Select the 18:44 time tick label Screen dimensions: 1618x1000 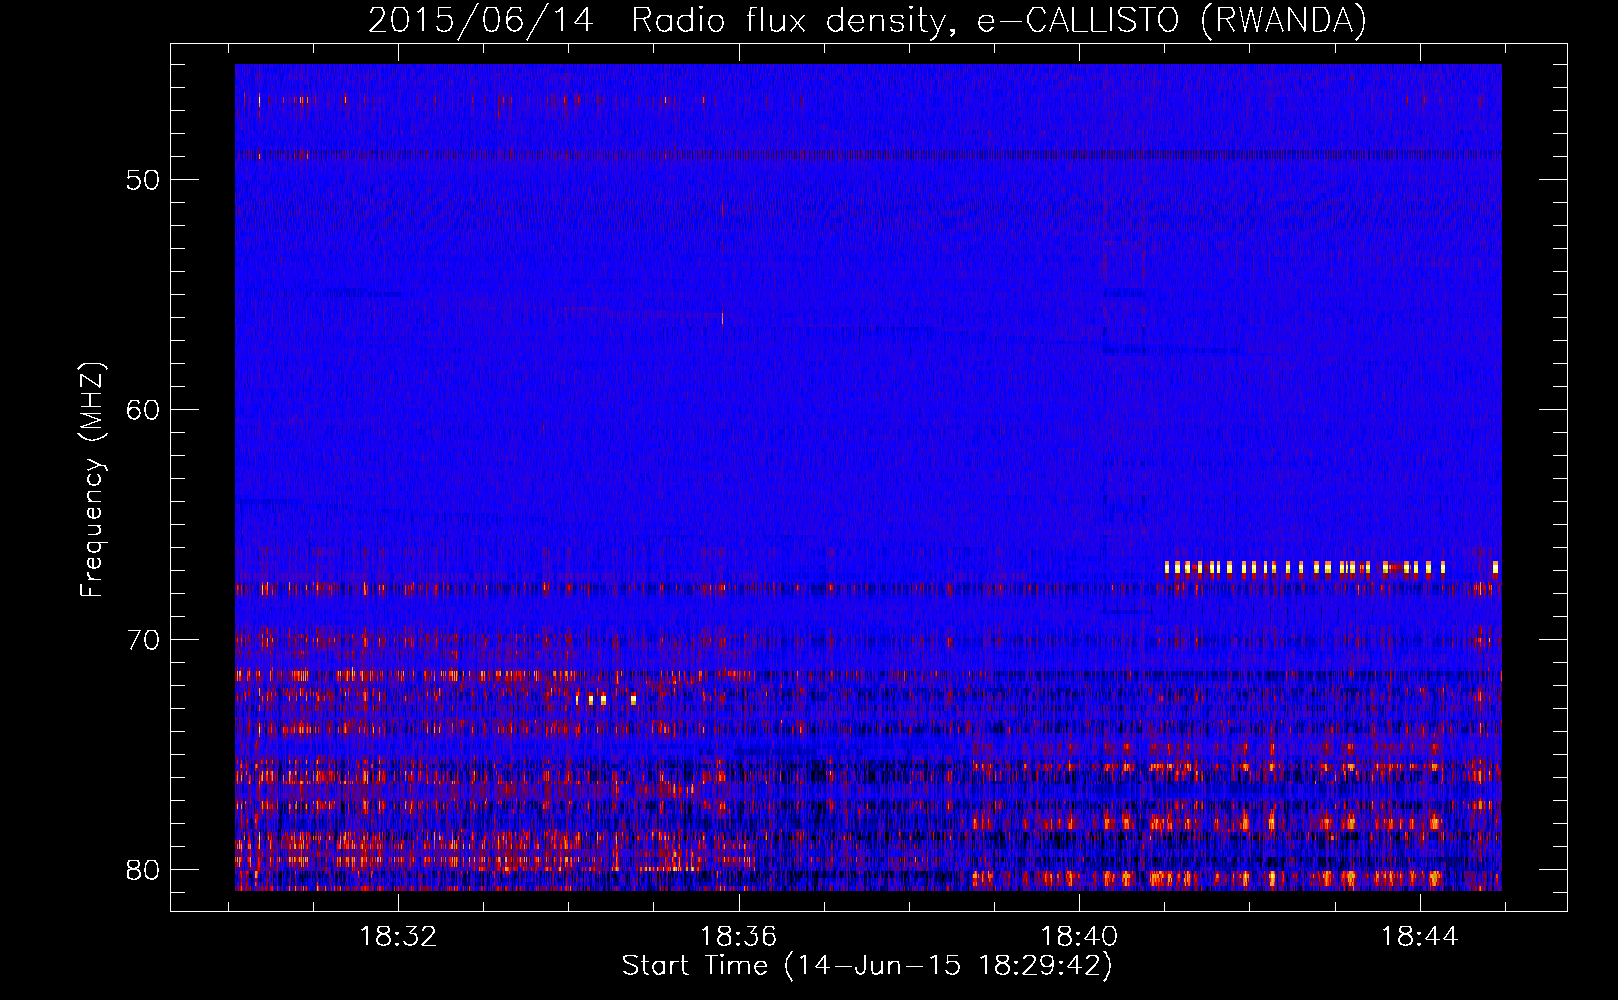click(1420, 937)
